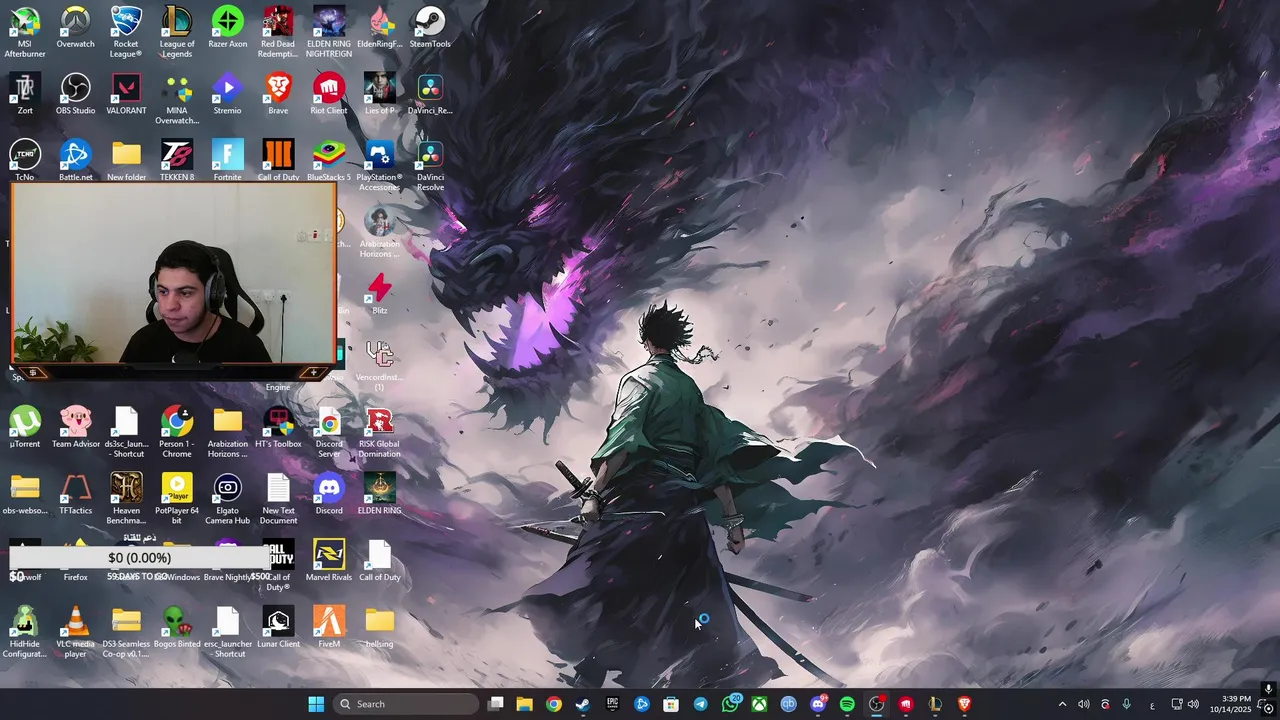Select VALORANT desktop icon
This screenshot has width=1280, height=720.
(x=126, y=95)
